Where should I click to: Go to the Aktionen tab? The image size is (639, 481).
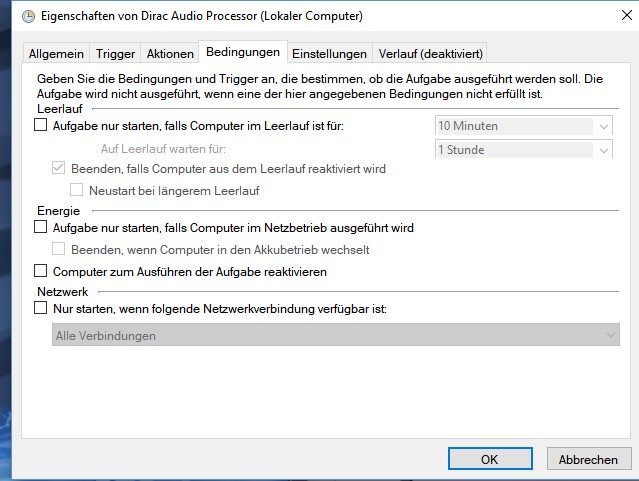coord(169,53)
